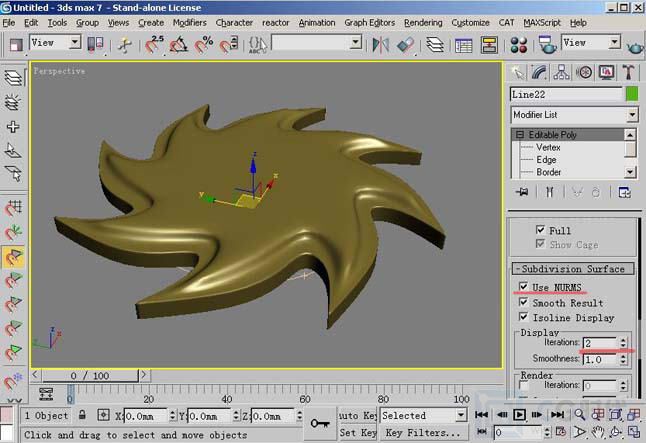
Task: Click the Set Key button
Action: click(358, 432)
